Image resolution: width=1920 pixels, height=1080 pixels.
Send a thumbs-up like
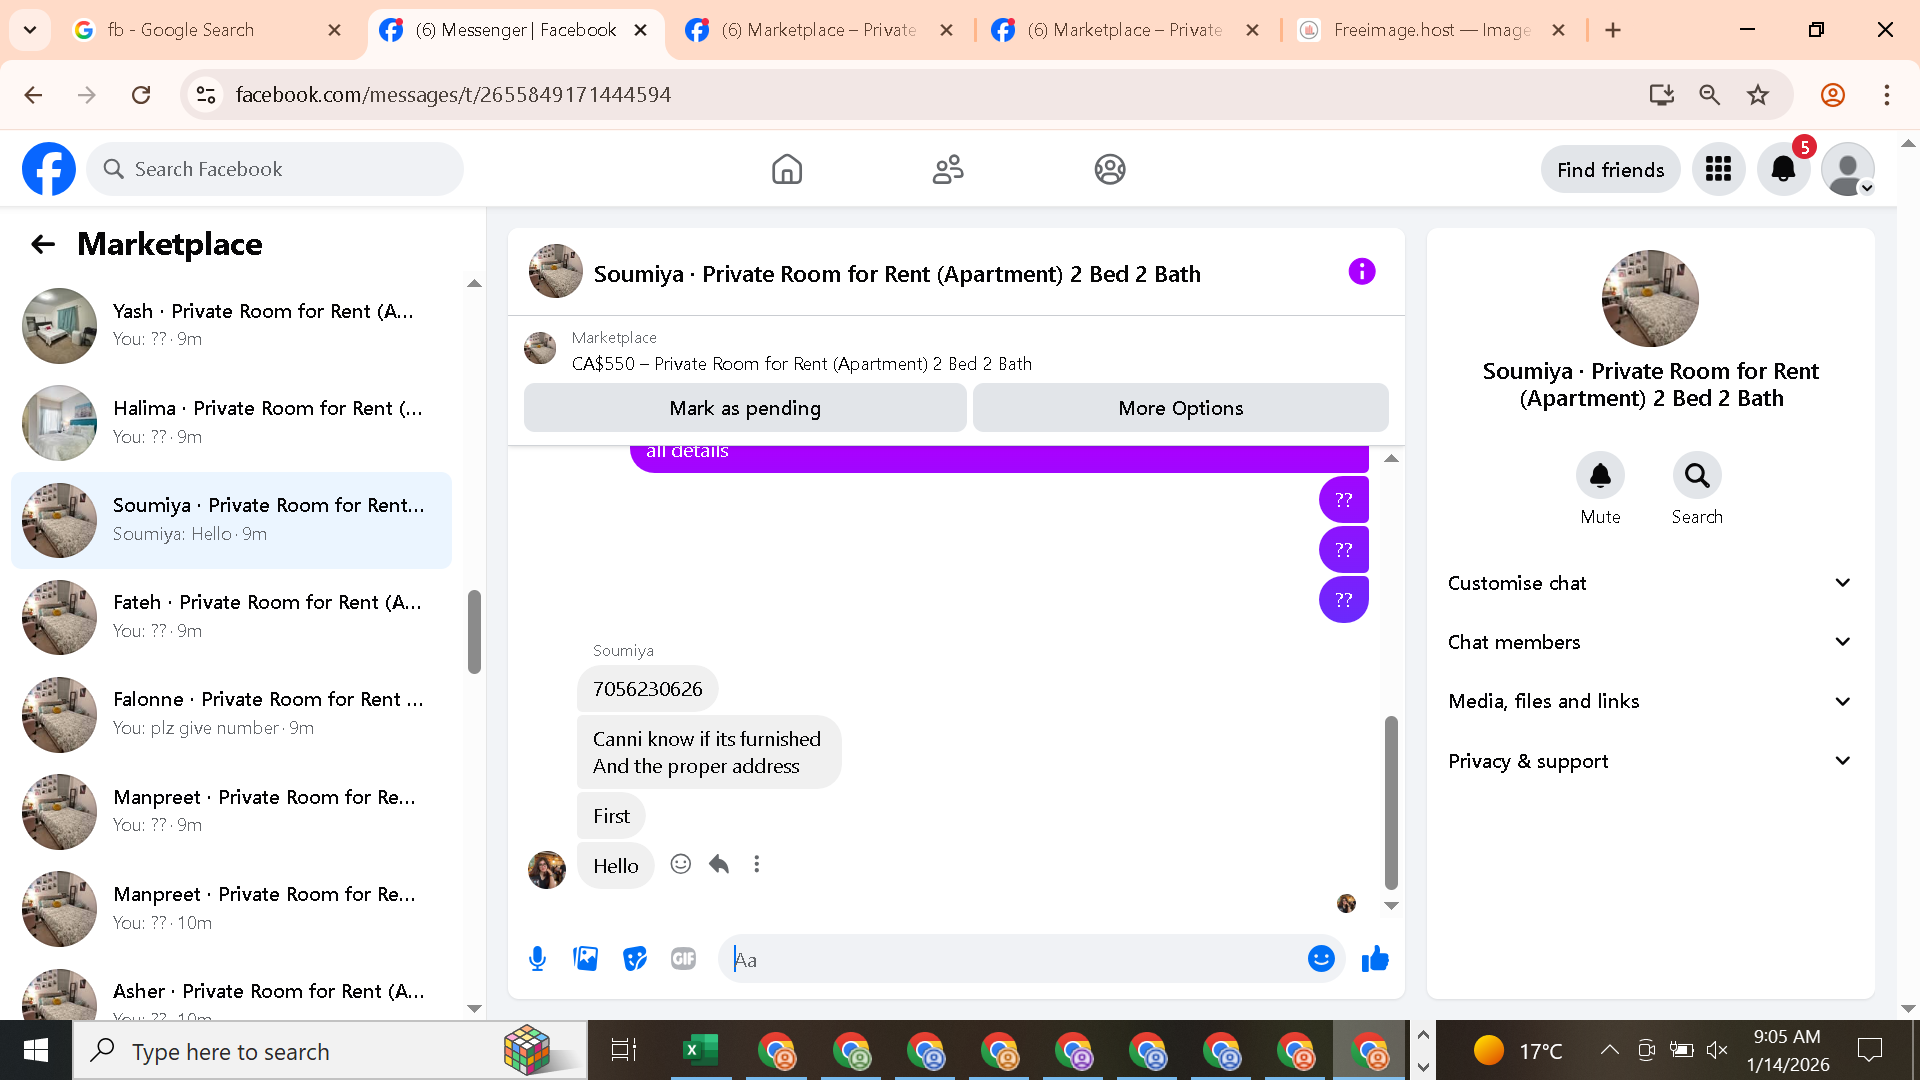point(1375,959)
